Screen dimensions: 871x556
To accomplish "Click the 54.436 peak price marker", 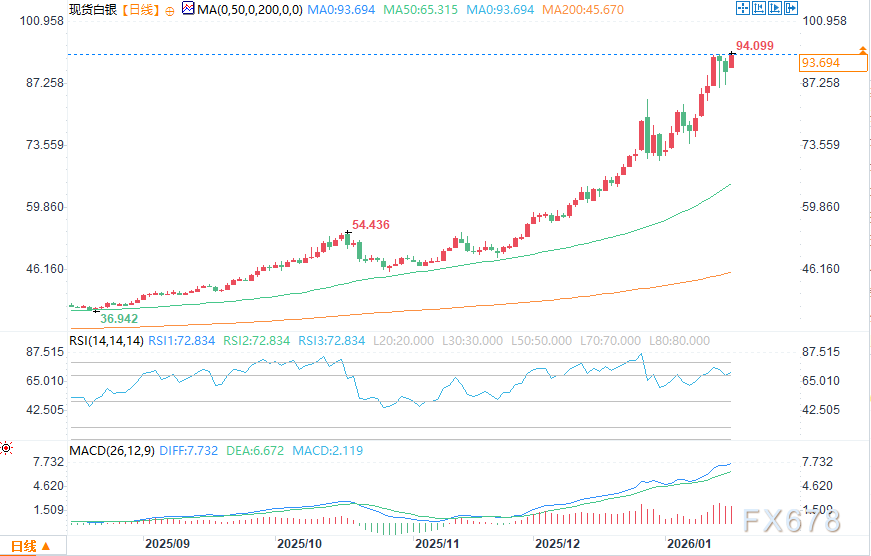I will [371, 225].
